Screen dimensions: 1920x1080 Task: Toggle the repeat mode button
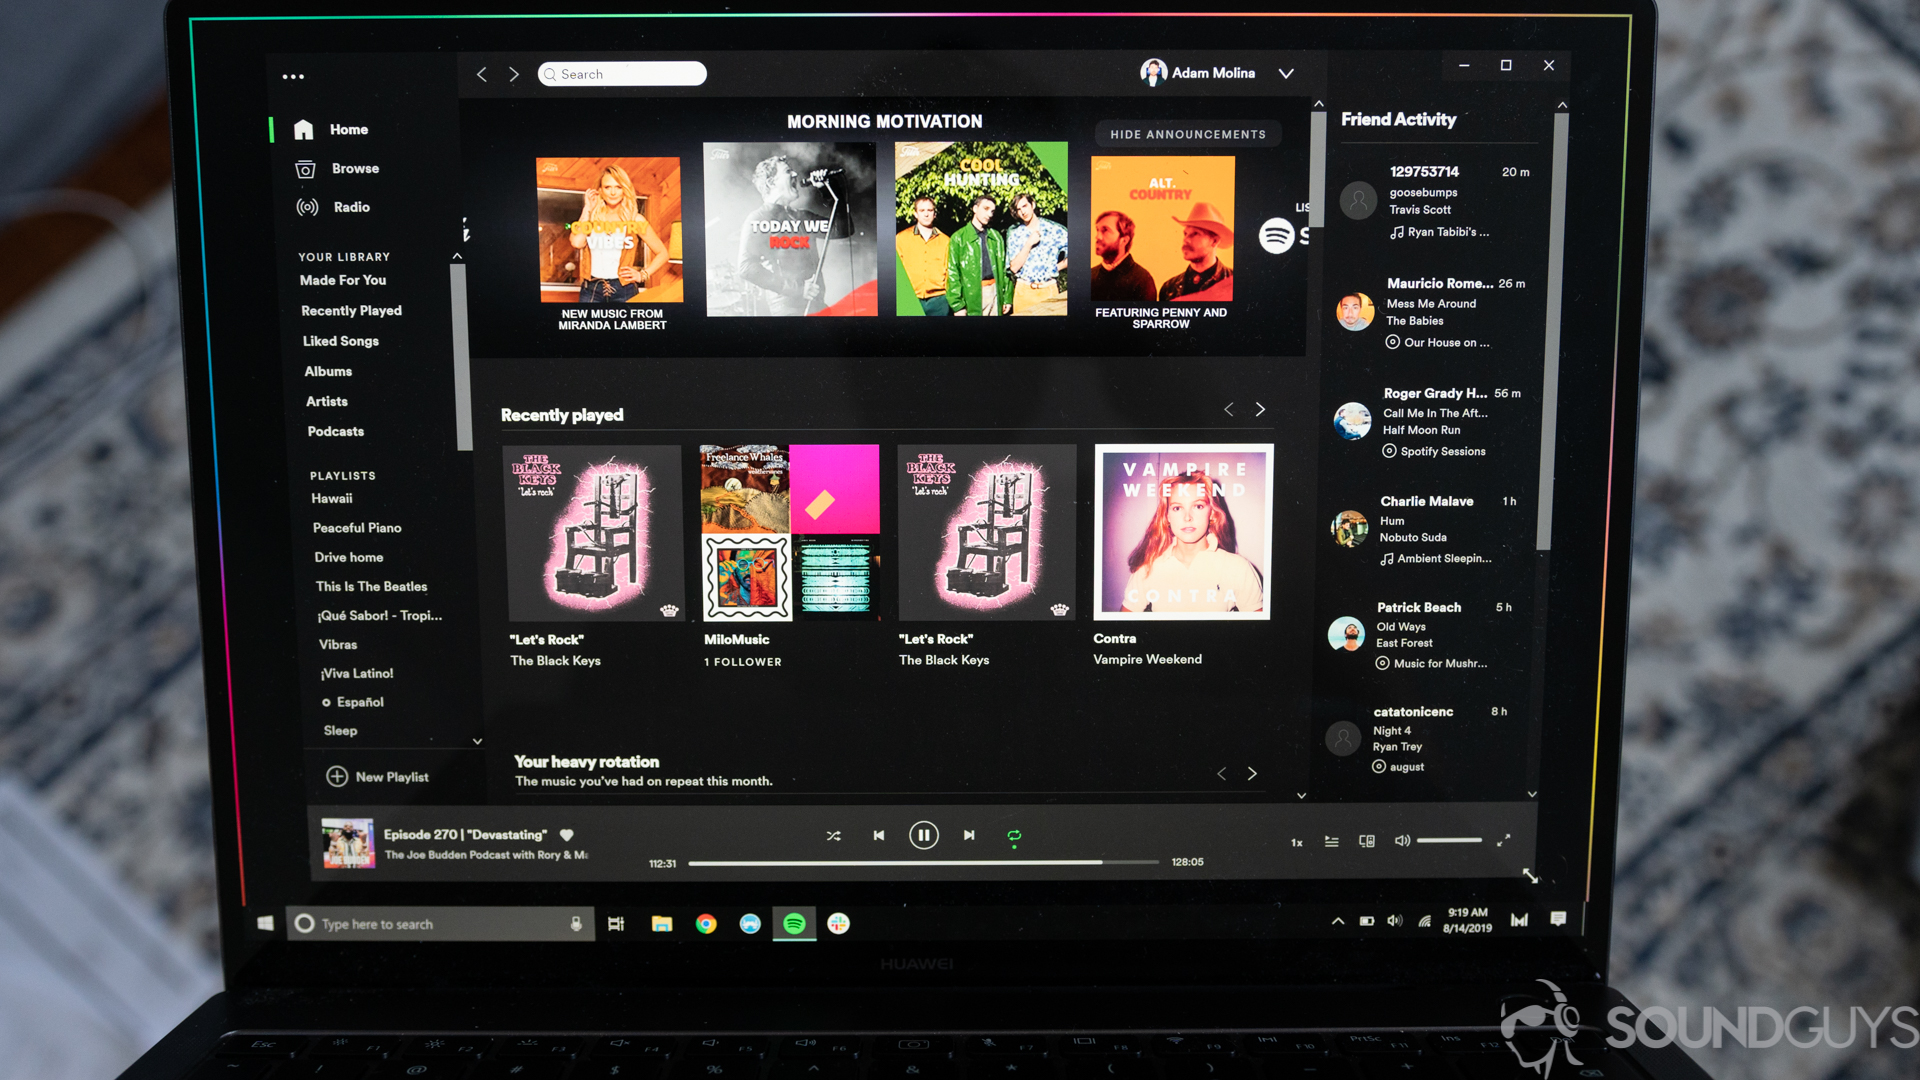coord(1015,835)
